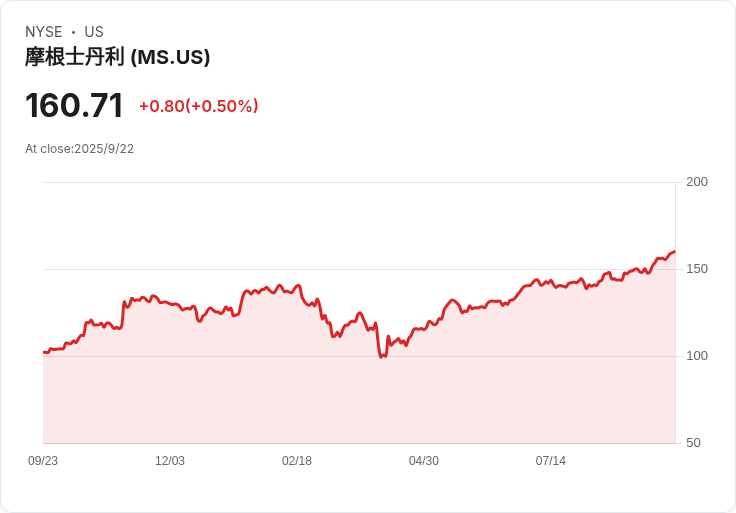736x513 pixels.
Task: Click the 200 label on price axis
Action: (x=697, y=182)
